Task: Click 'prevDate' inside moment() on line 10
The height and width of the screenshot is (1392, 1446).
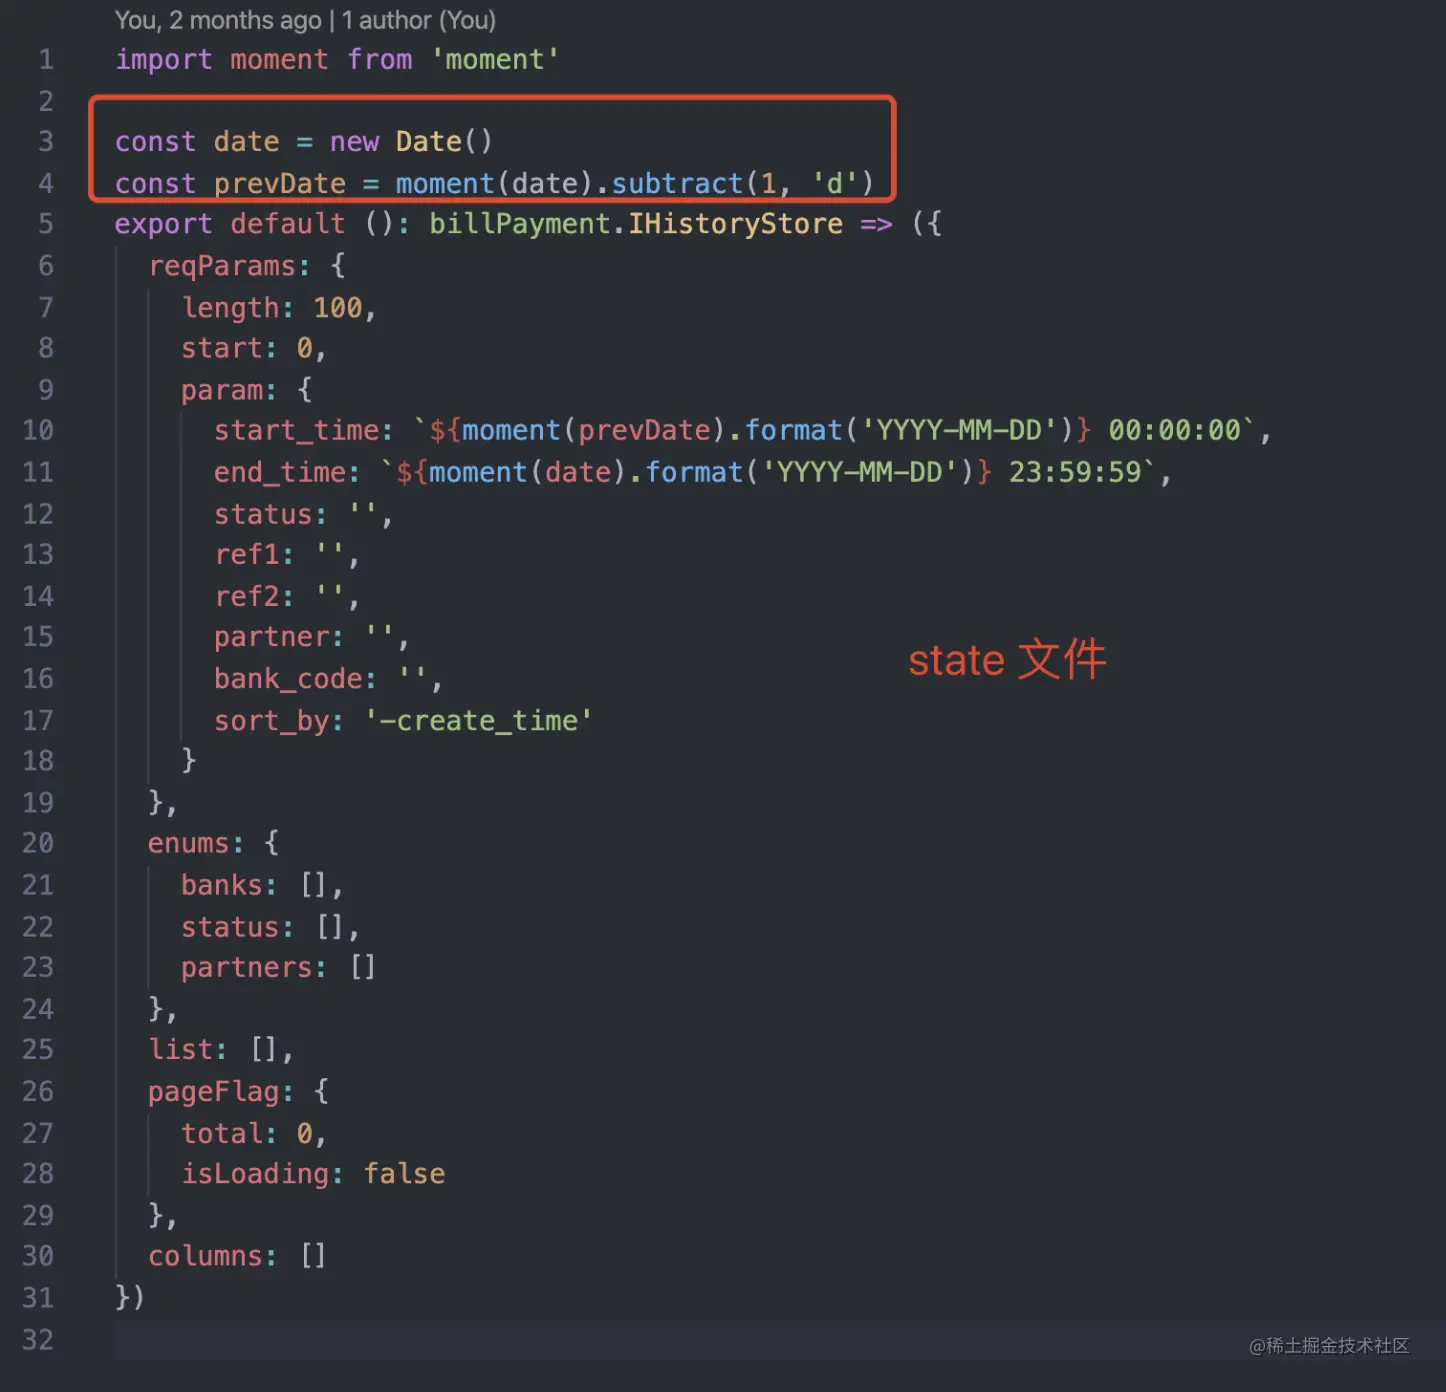Action: coord(644,431)
